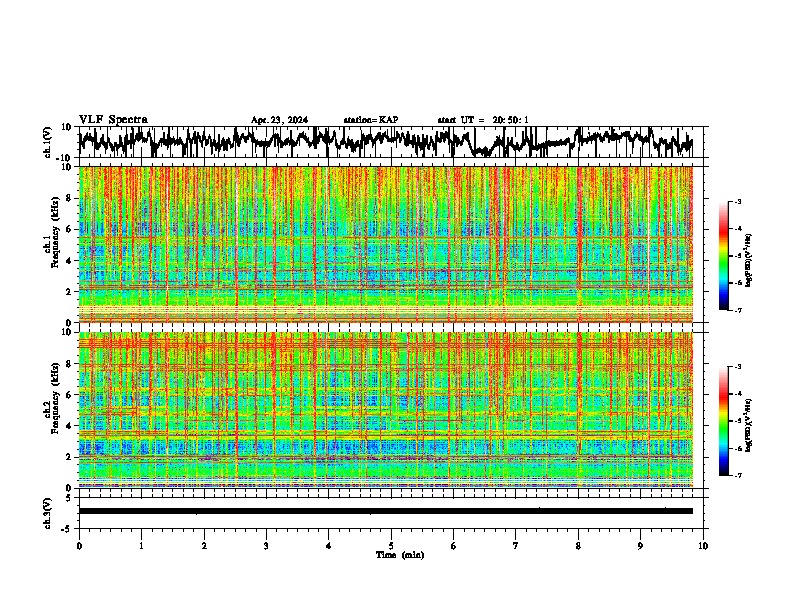Click the "-7" tick on the ch.1 color bar
The width and height of the screenshot is (792, 612).
tap(737, 310)
